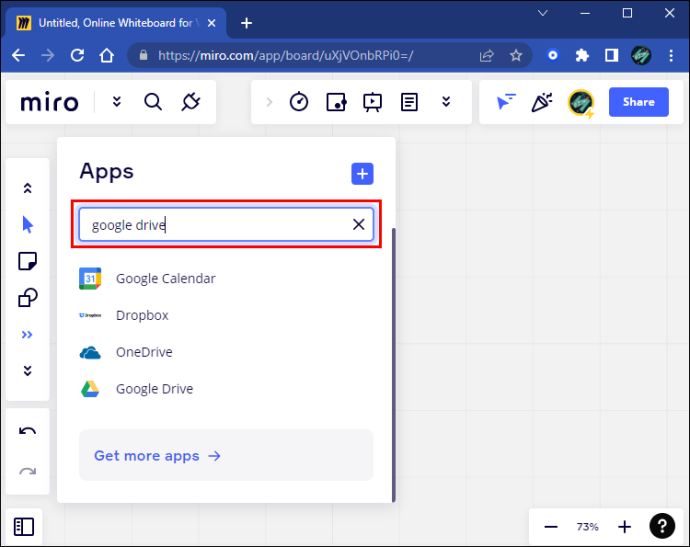The image size is (690, 547).
Task: Redo the last action
Action: 27,471
